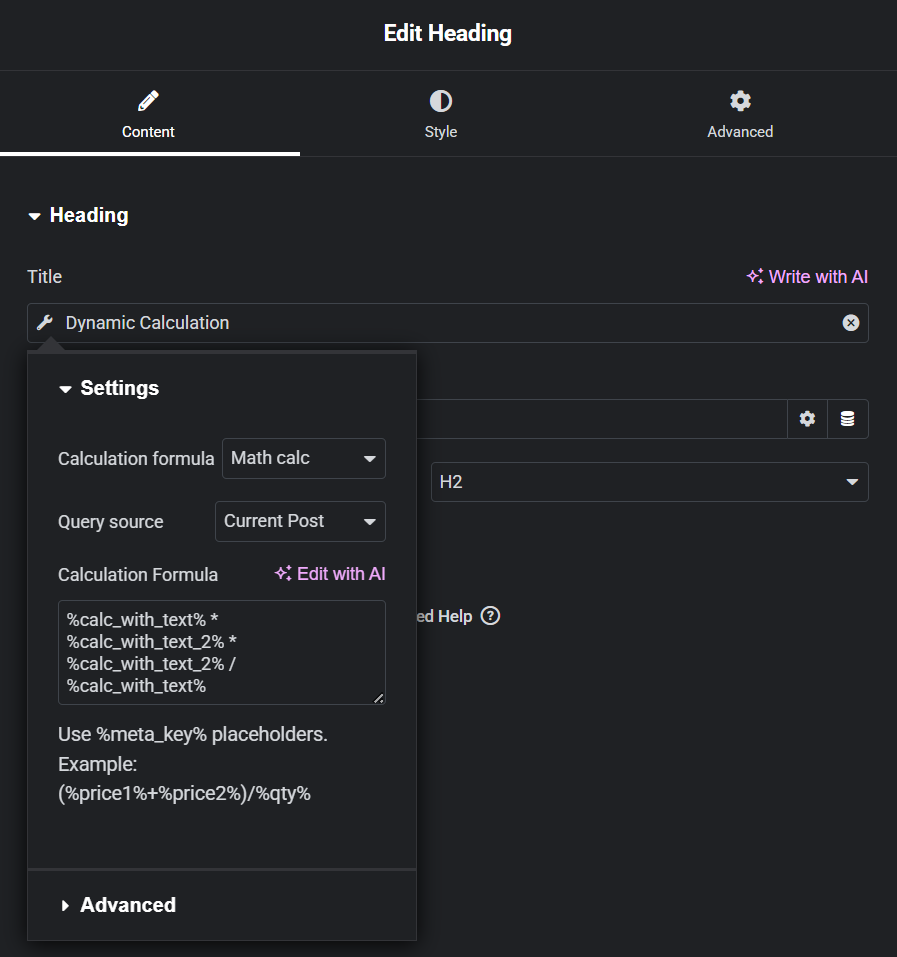Screen dimensions: 897x957
Task: Click the Link input field beside gear icon
Action: (602, 419)
